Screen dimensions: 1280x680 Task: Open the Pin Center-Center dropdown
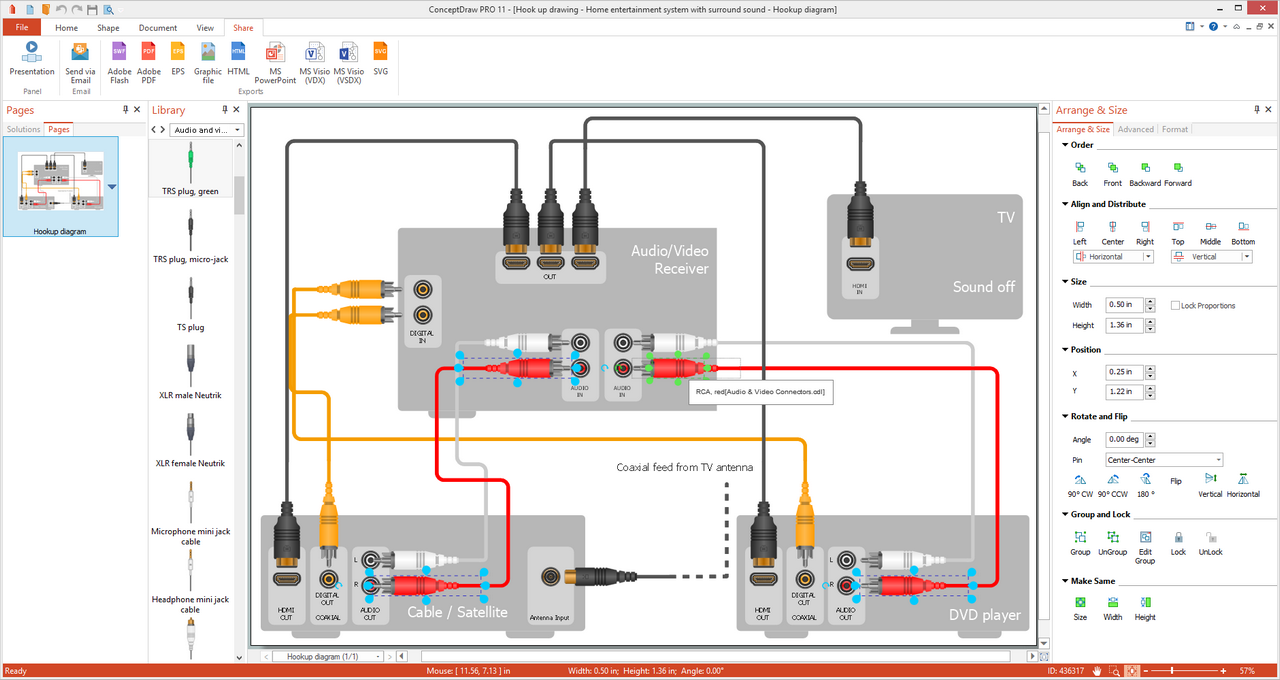pyautogui.click(x=1164, y=460)
